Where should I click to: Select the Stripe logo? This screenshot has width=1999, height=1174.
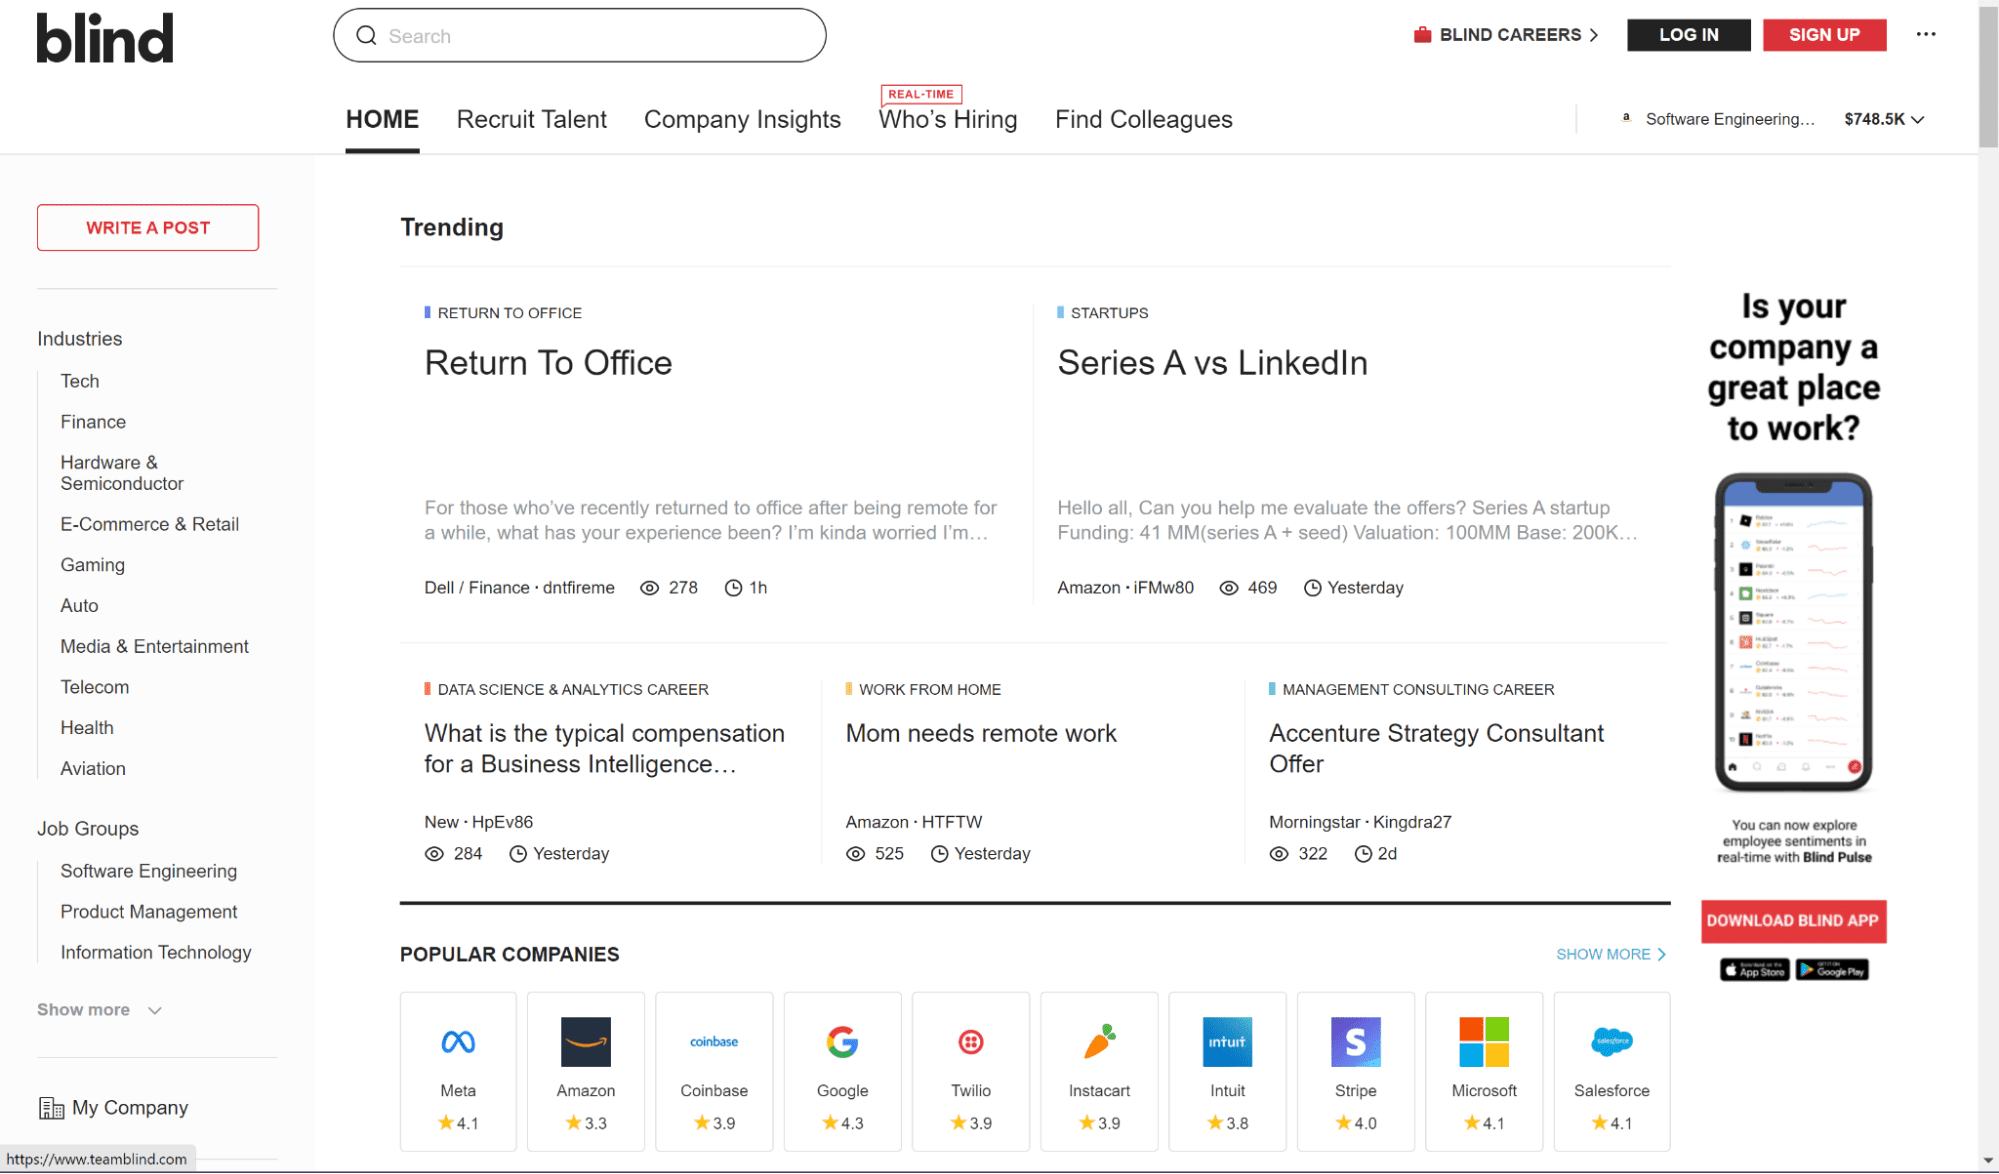(1355, 1041)
